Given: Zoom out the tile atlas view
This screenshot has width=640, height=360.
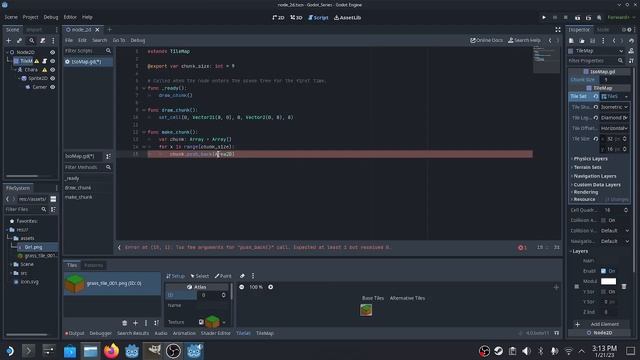Looking at the screenshot, I should tap(242, 287).
